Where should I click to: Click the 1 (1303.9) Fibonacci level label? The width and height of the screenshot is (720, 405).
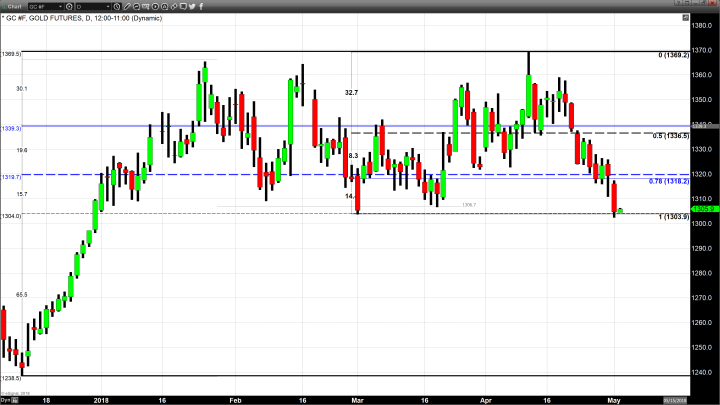click(671, 217)
